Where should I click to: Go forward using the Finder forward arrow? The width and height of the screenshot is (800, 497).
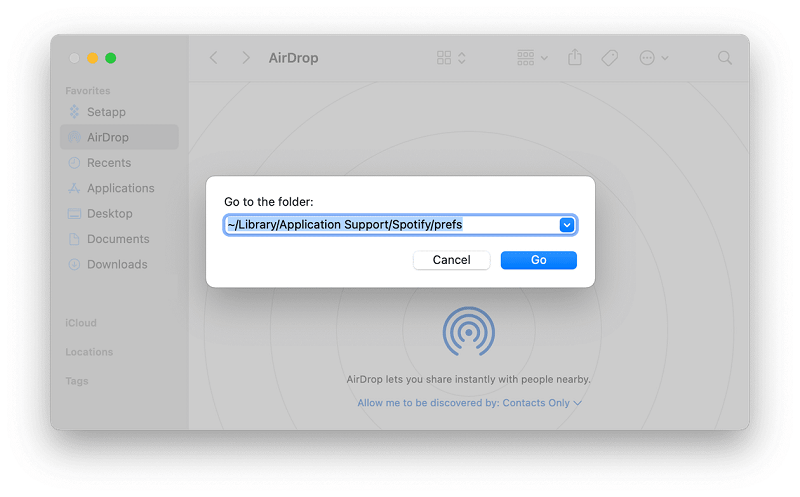tap(246, 58)
